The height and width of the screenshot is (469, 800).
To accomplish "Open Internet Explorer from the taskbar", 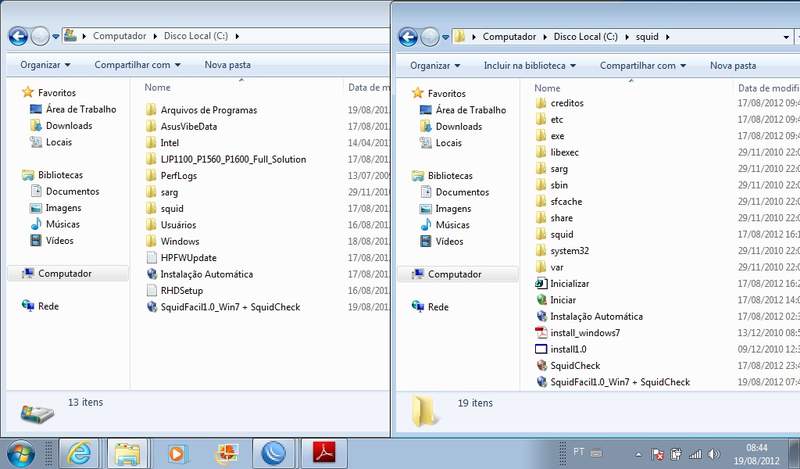I will point(80,453).
